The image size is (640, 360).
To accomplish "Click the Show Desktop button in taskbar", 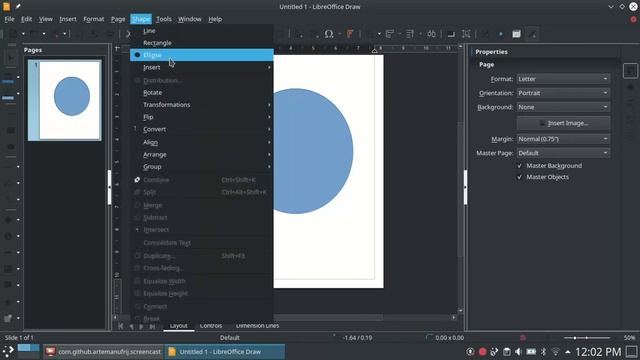I will click(631, 351).
